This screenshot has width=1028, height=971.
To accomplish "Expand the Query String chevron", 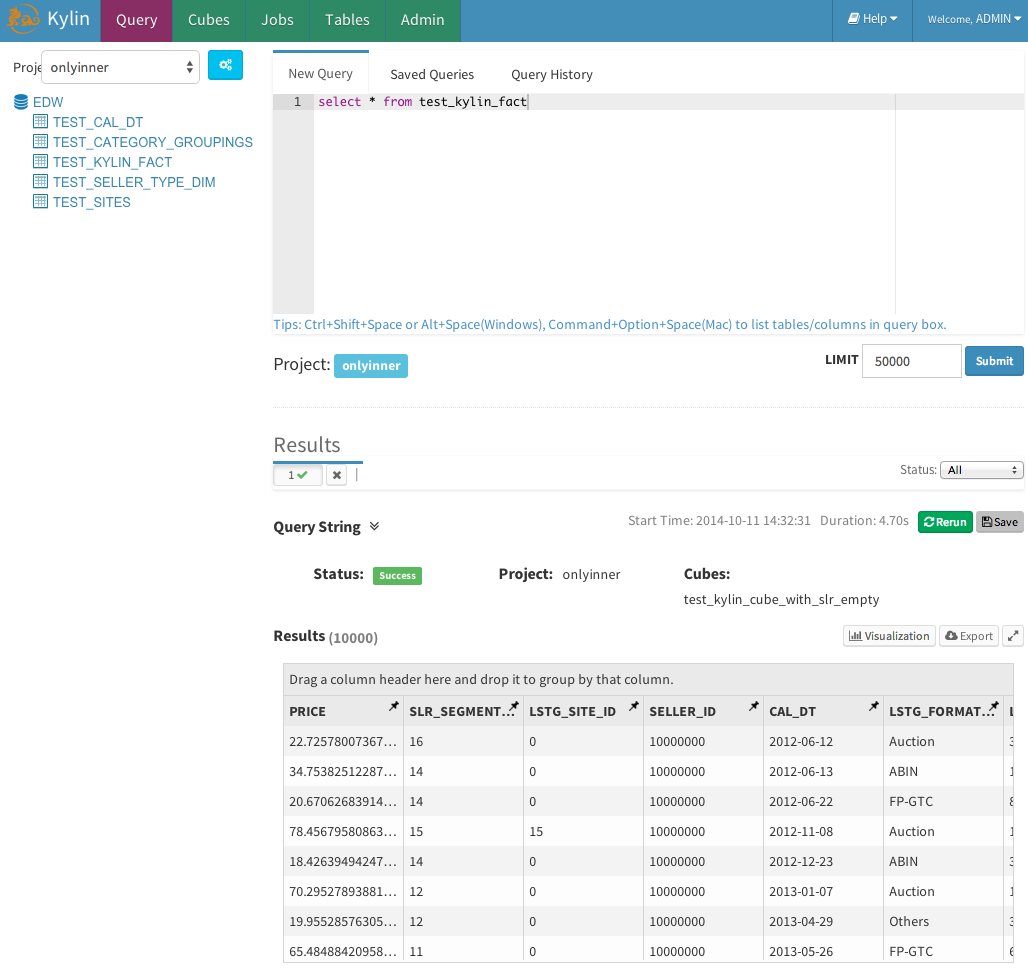I will (x=374, y=526).
